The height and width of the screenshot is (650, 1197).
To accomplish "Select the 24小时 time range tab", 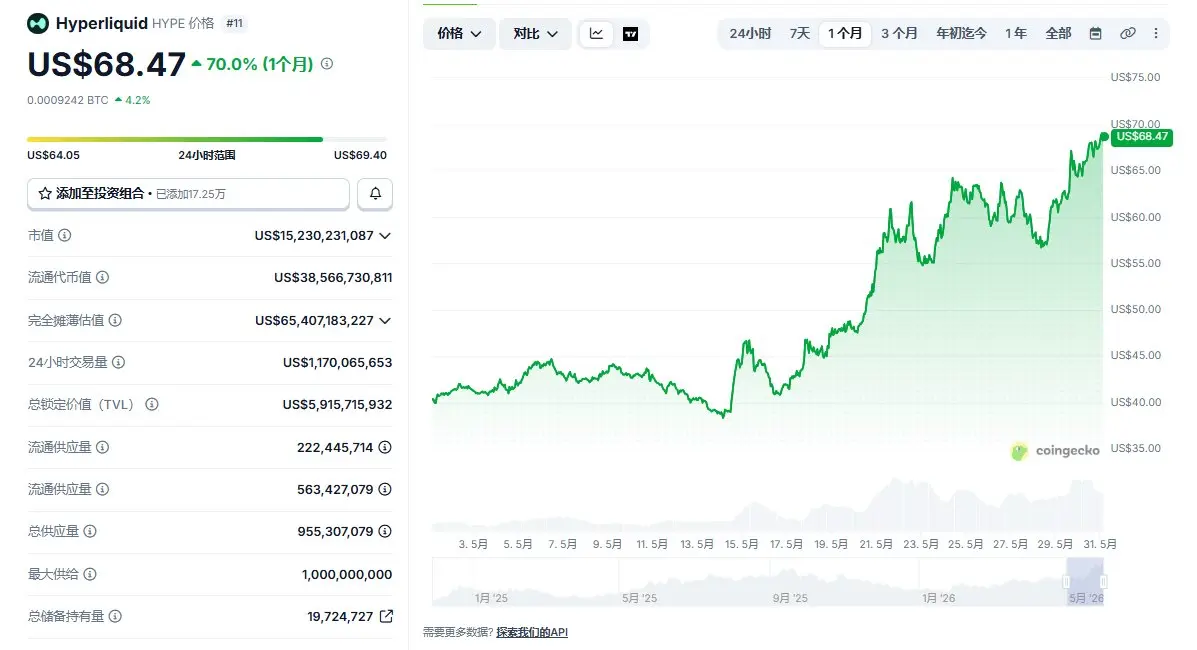I will click(x=750, y=34).
